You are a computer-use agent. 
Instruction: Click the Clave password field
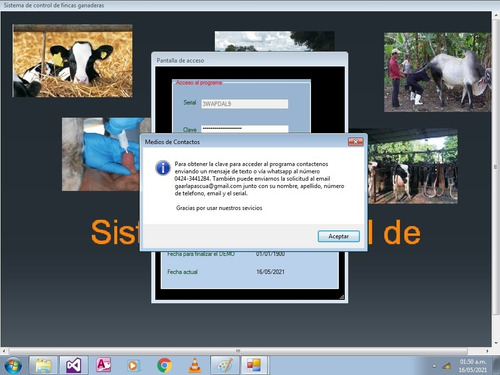coord(245,129)
